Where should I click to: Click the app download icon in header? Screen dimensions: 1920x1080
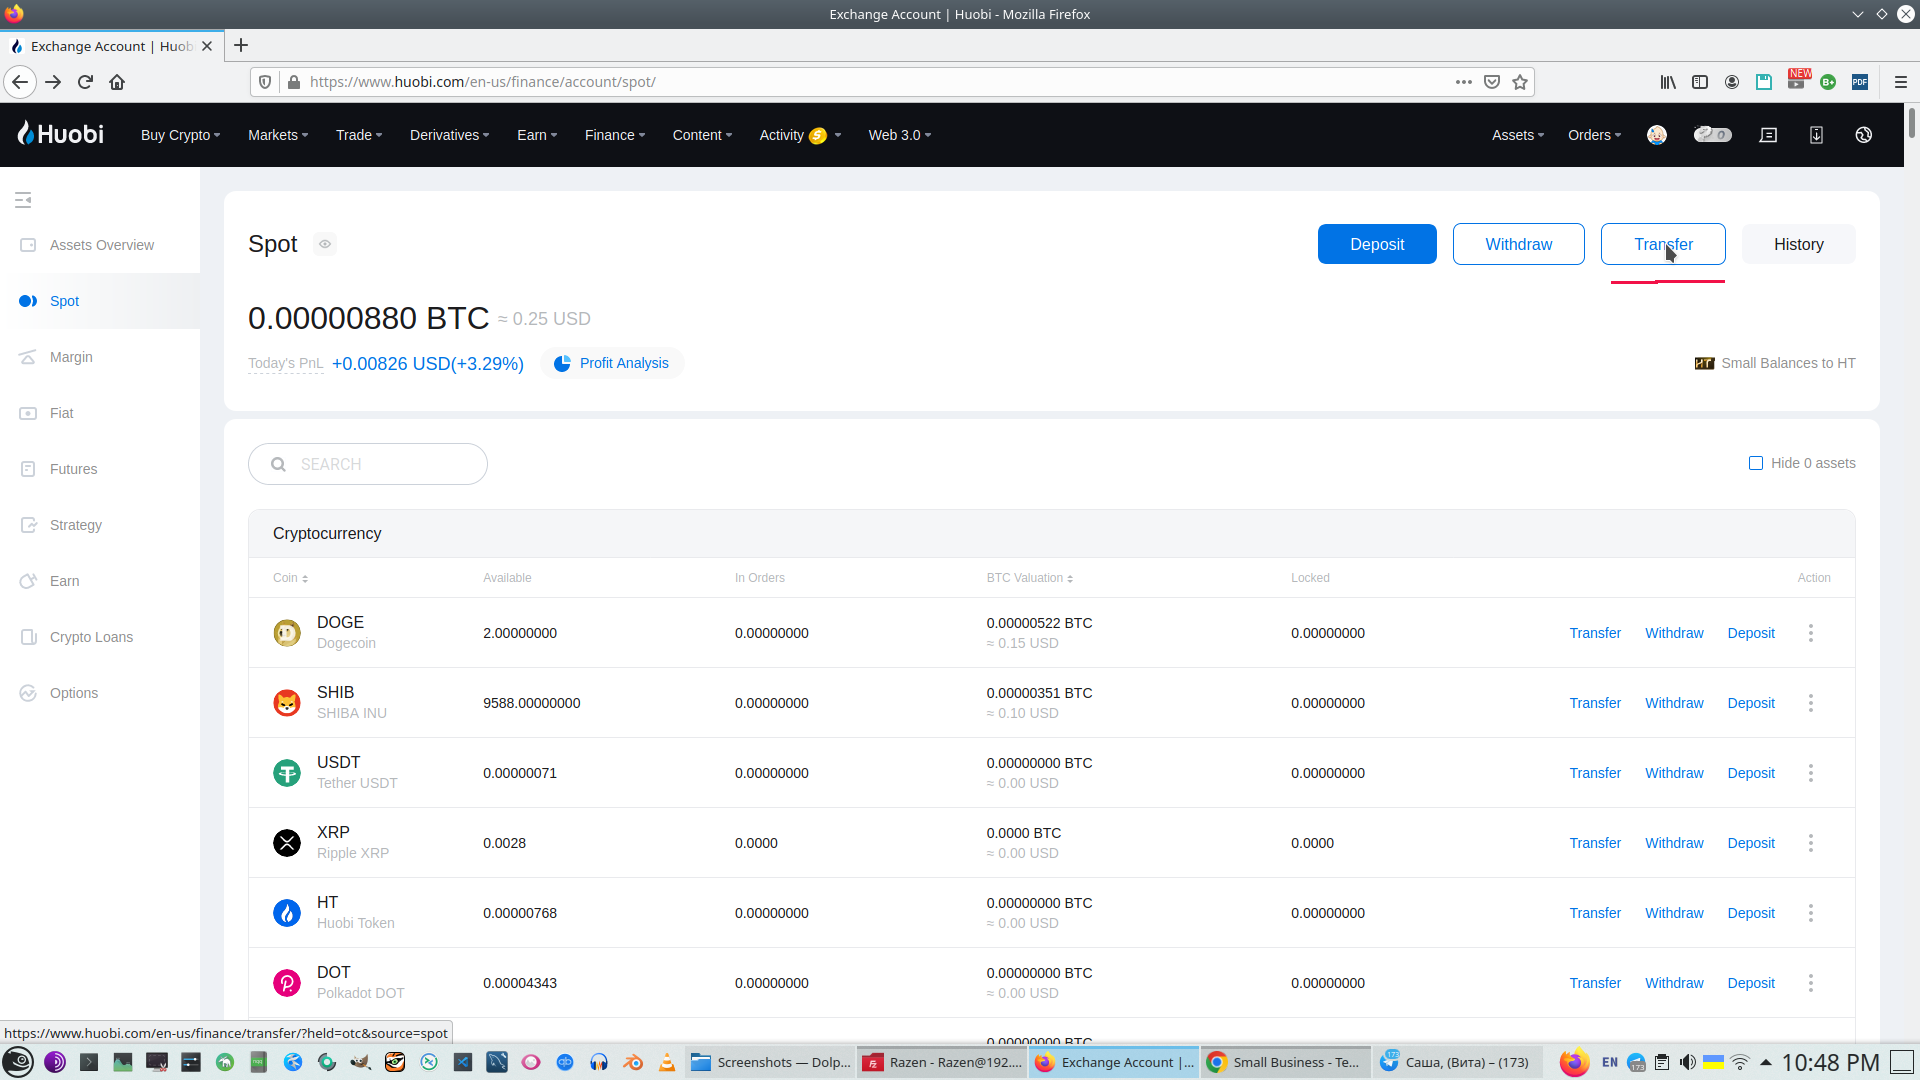tap(1816, 135)
